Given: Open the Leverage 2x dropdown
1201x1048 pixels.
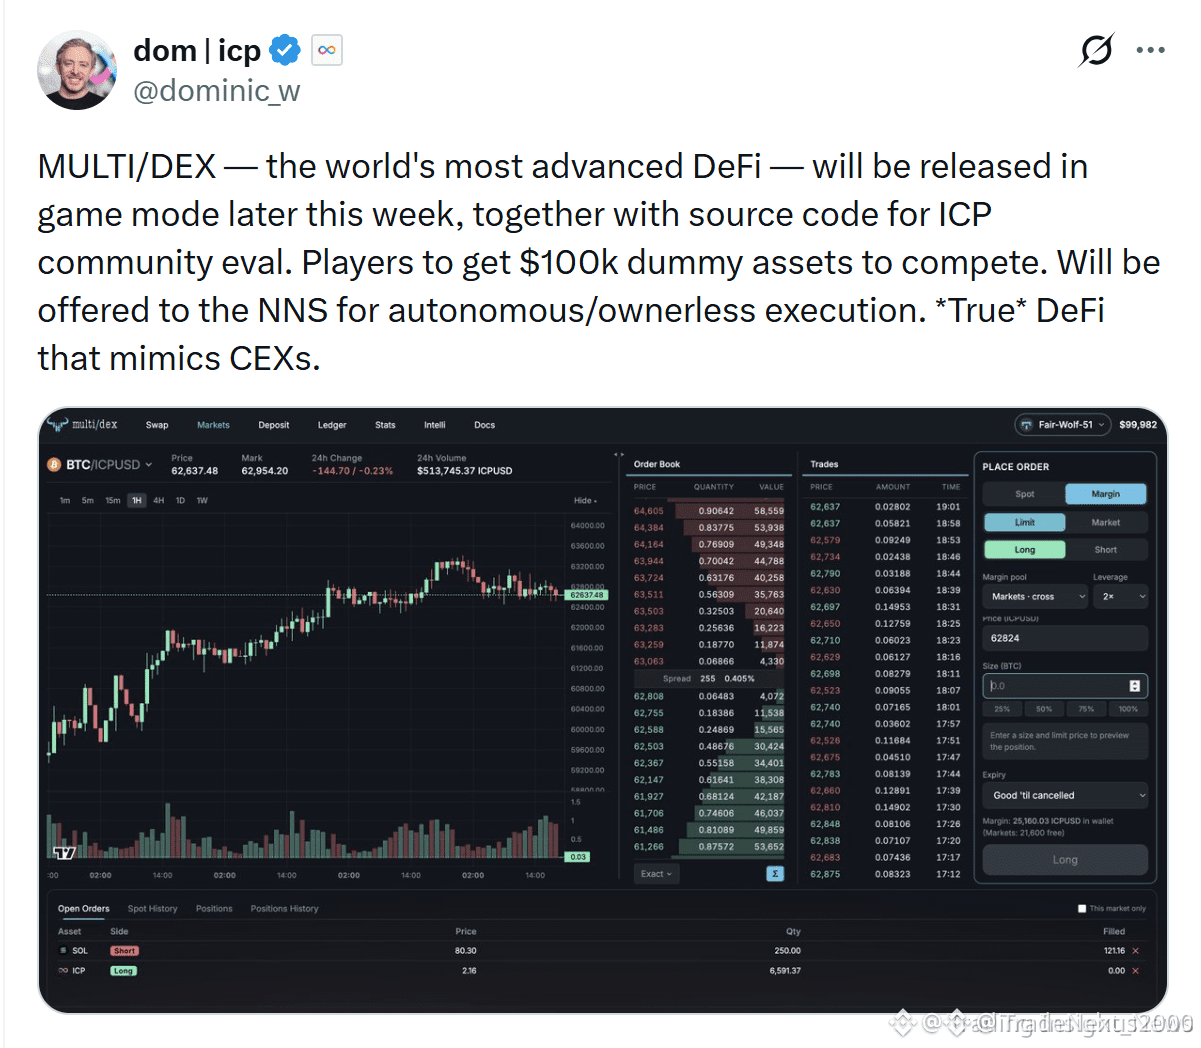Looking at the screenshot, I should (x=1122, y=596).
